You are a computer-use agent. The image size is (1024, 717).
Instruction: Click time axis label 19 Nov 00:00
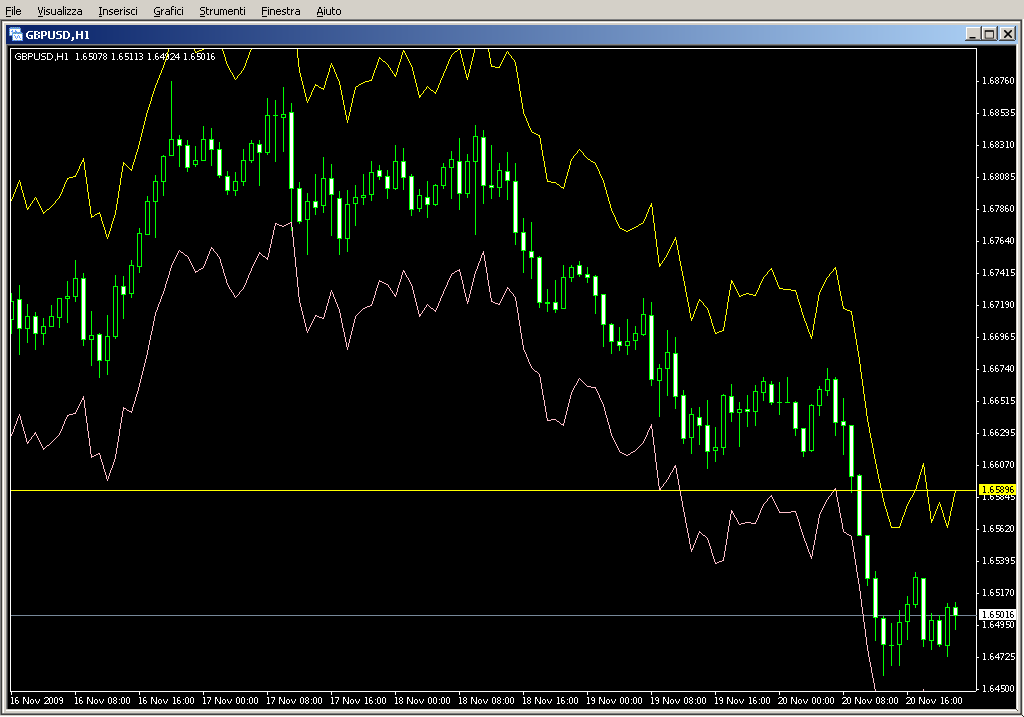[x=614, y=701]
